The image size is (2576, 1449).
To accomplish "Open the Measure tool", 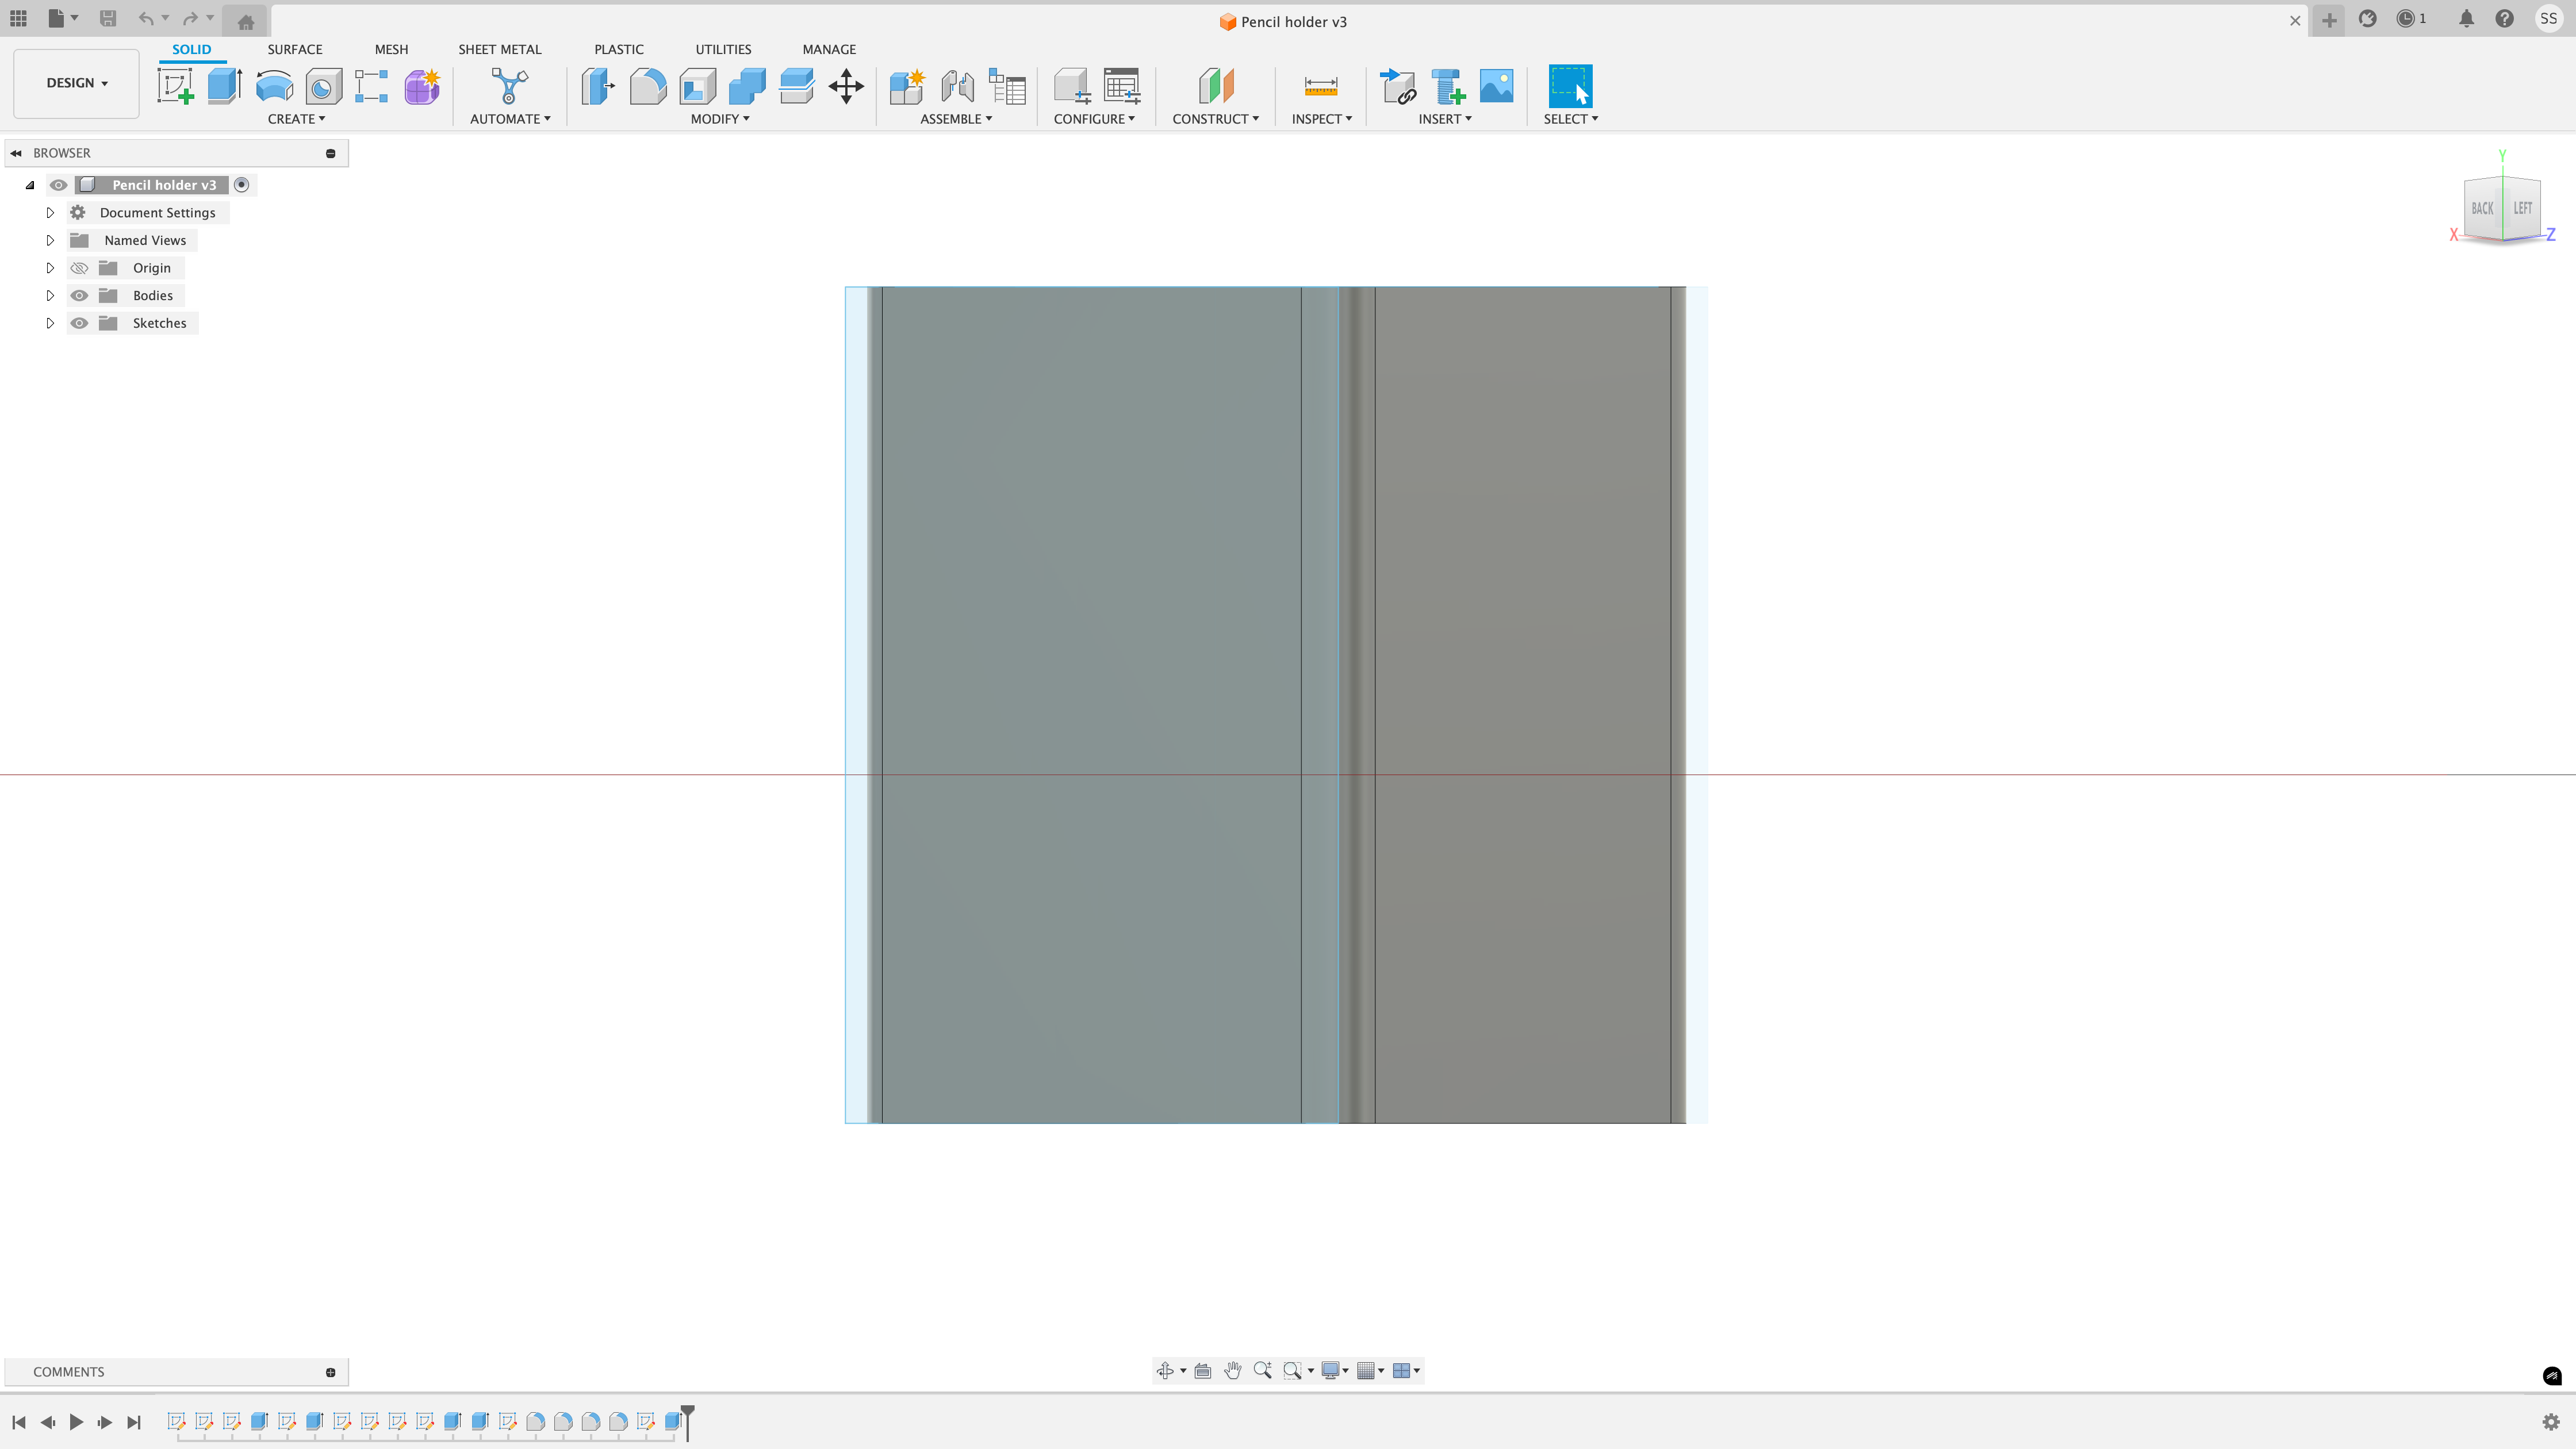I will 1321,86.
